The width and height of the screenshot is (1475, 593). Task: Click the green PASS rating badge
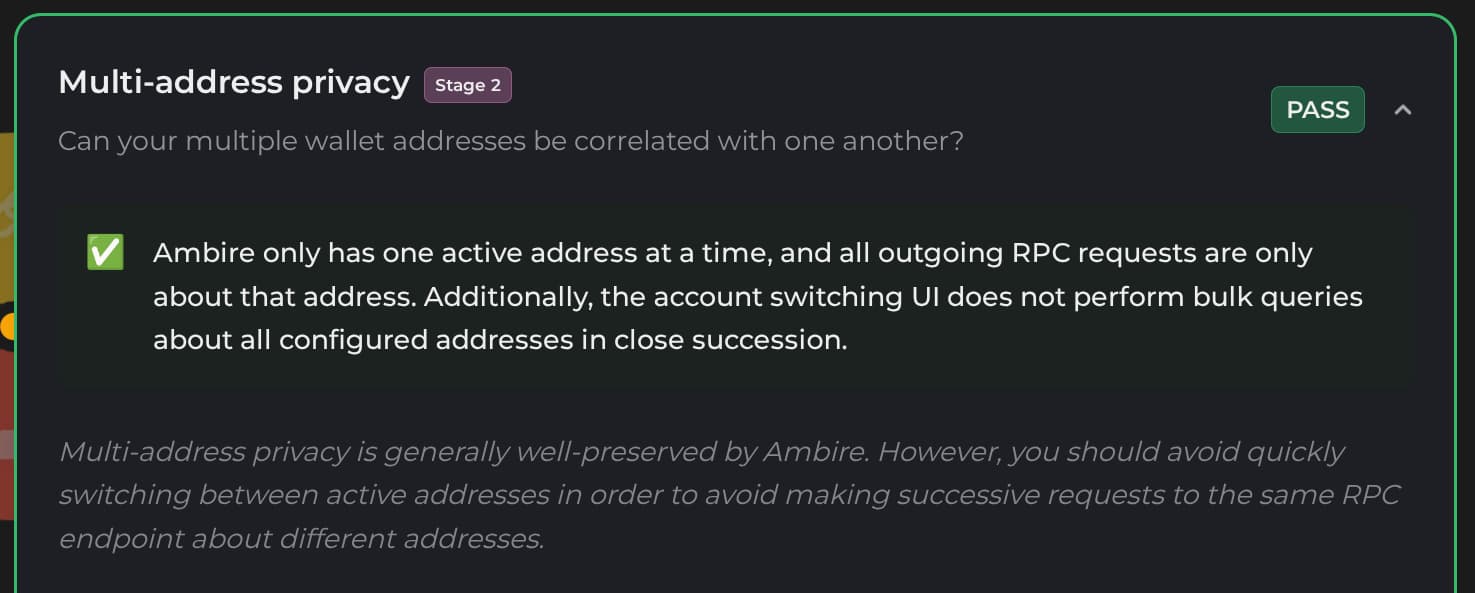[x=1317, y=110]
